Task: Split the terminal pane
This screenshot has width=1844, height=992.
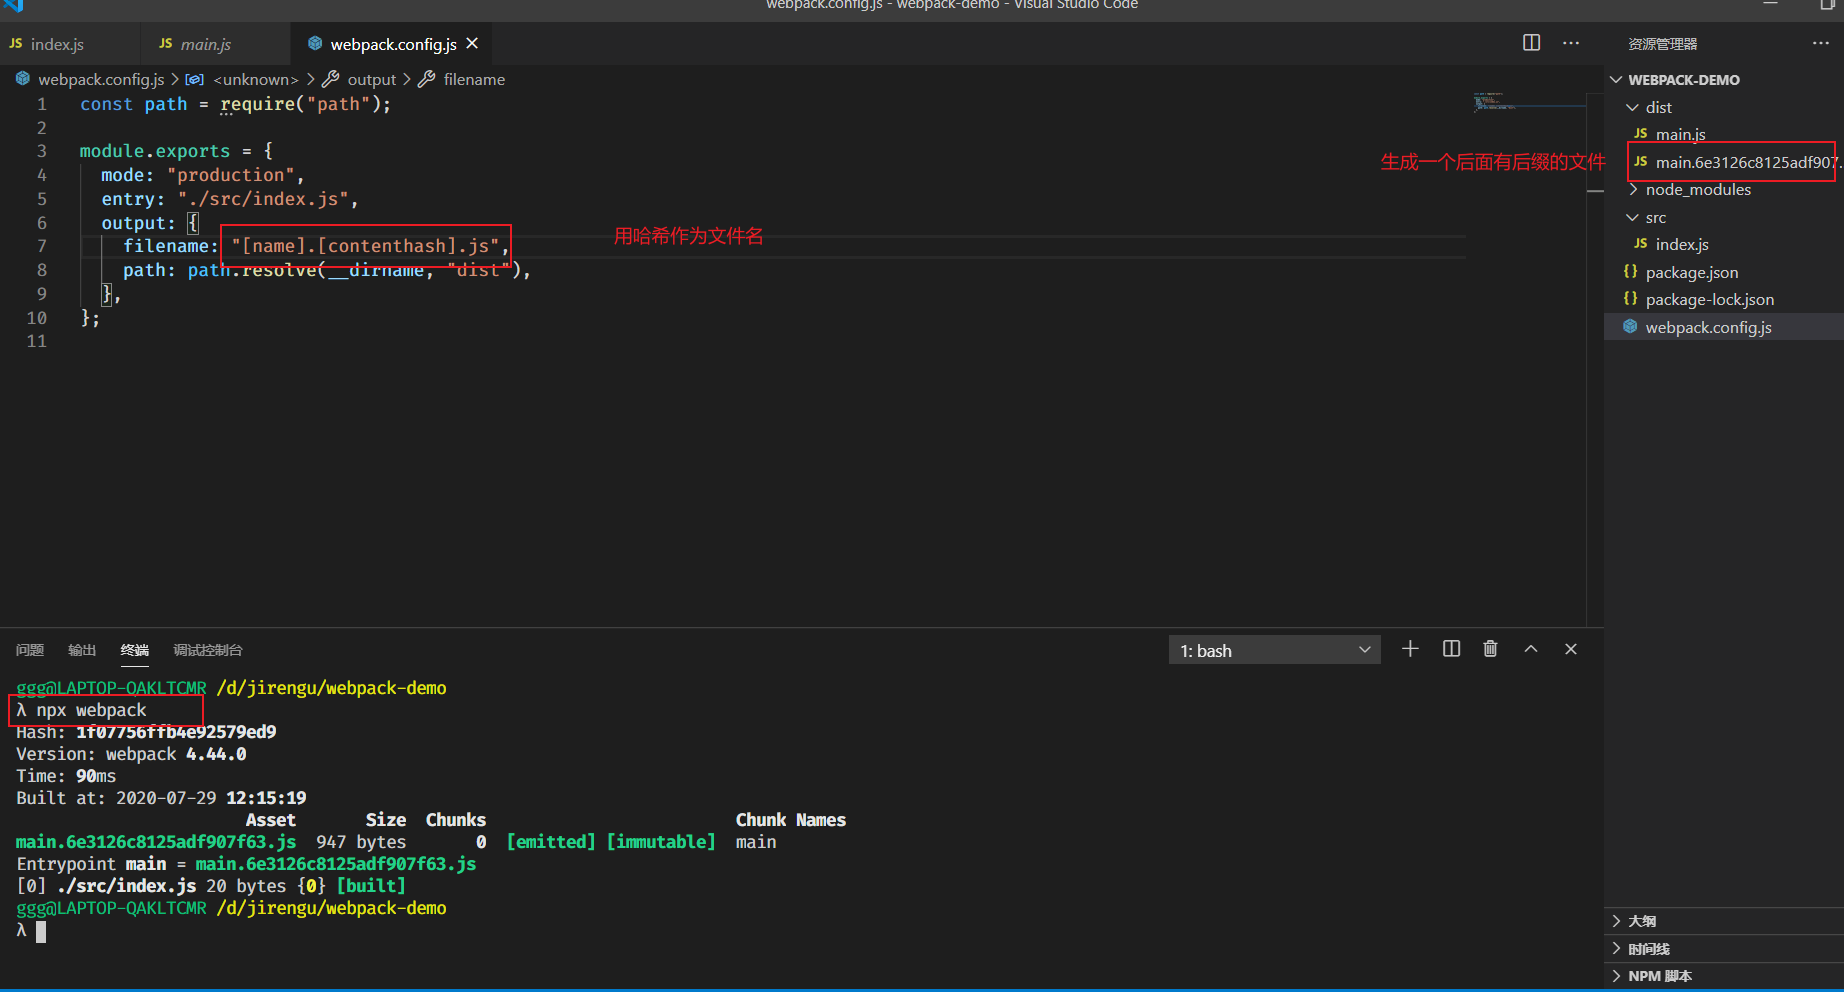Action: [1451, 649]
